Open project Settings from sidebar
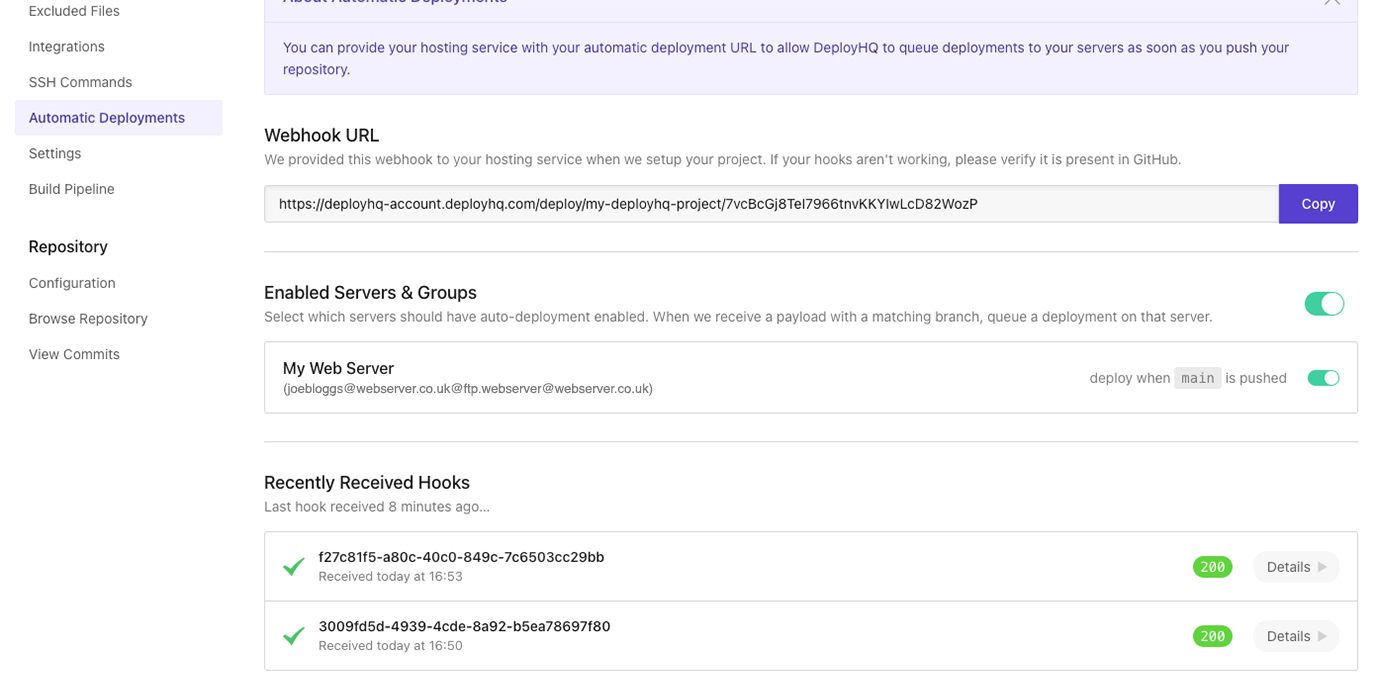The width and height of the screenshot is (1376, 700). [x=55, y=153]
